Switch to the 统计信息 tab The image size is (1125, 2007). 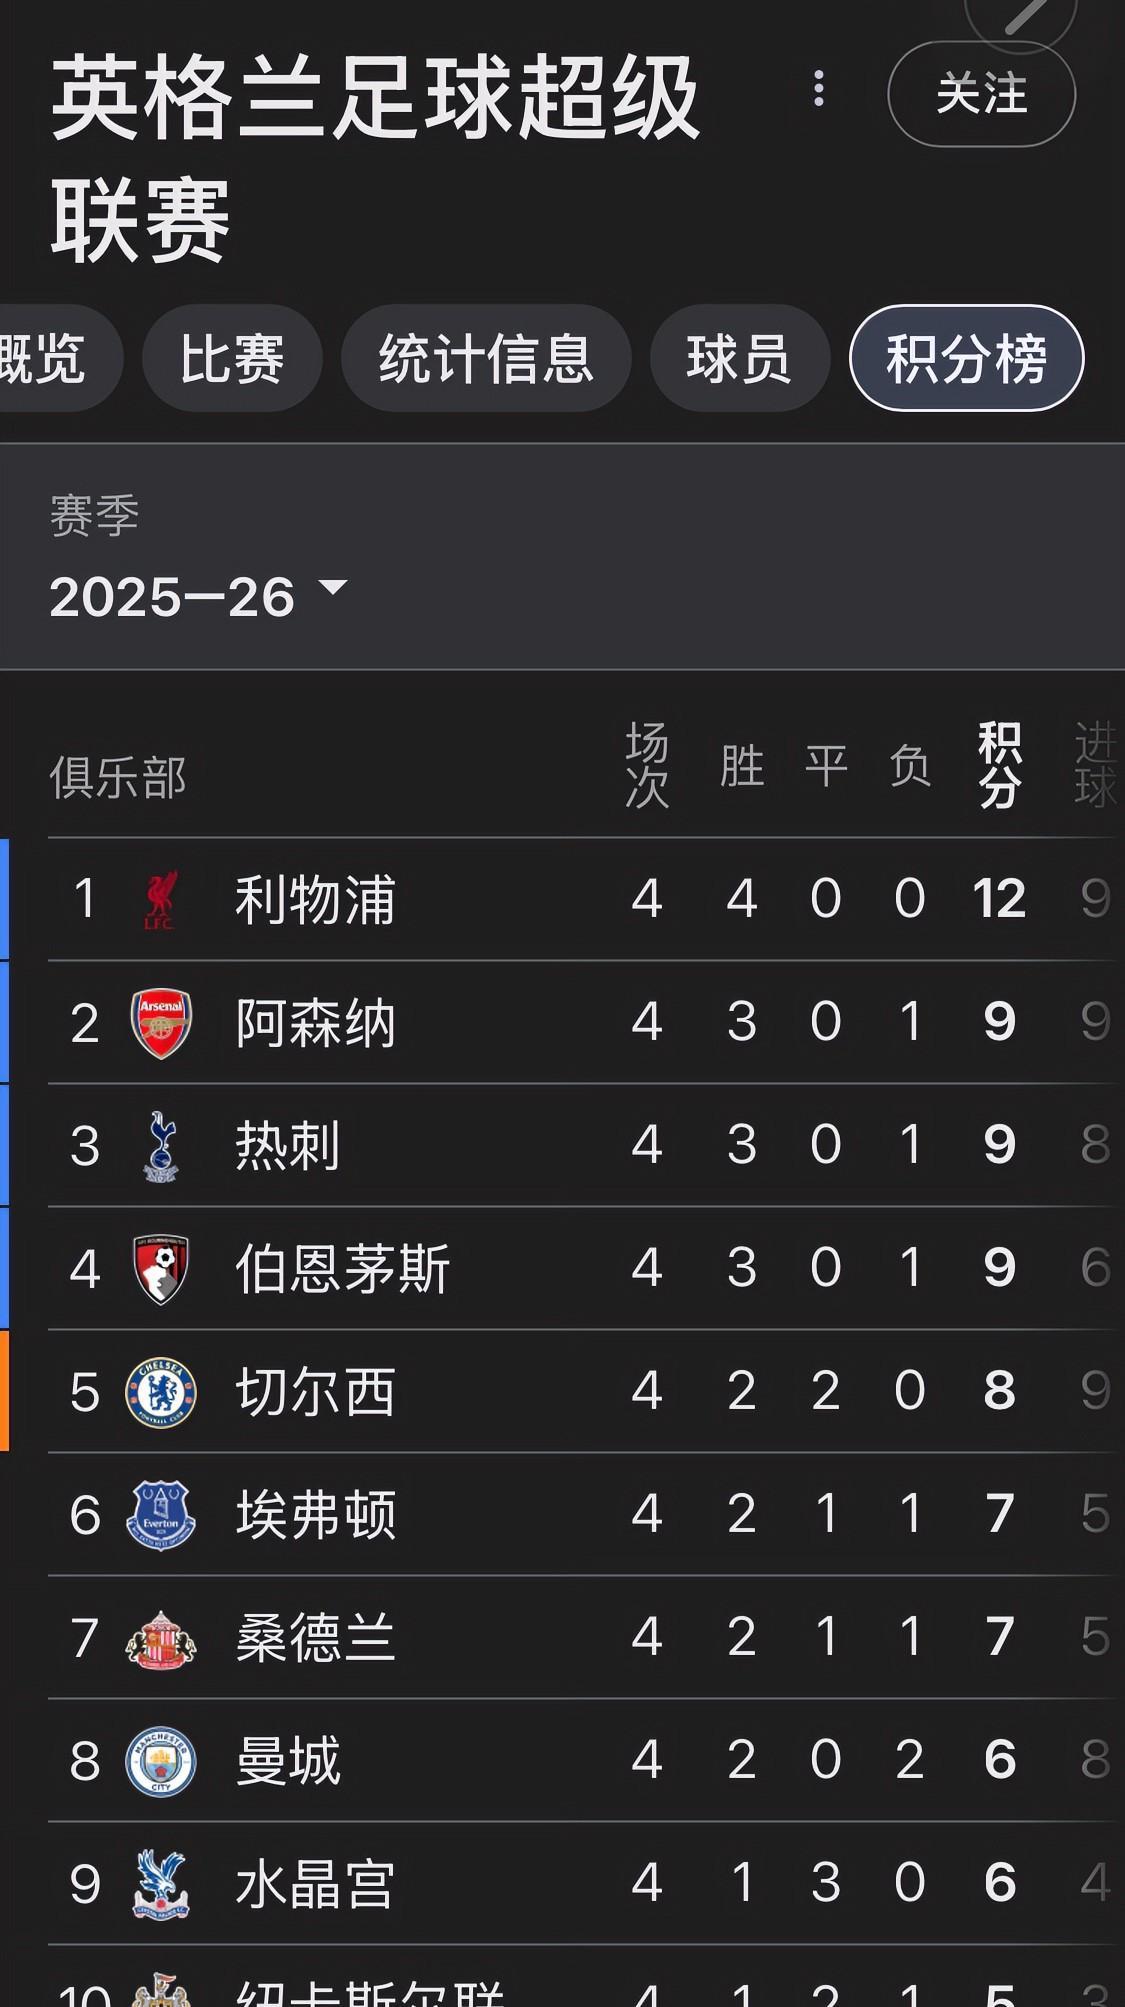click(486, 359)
